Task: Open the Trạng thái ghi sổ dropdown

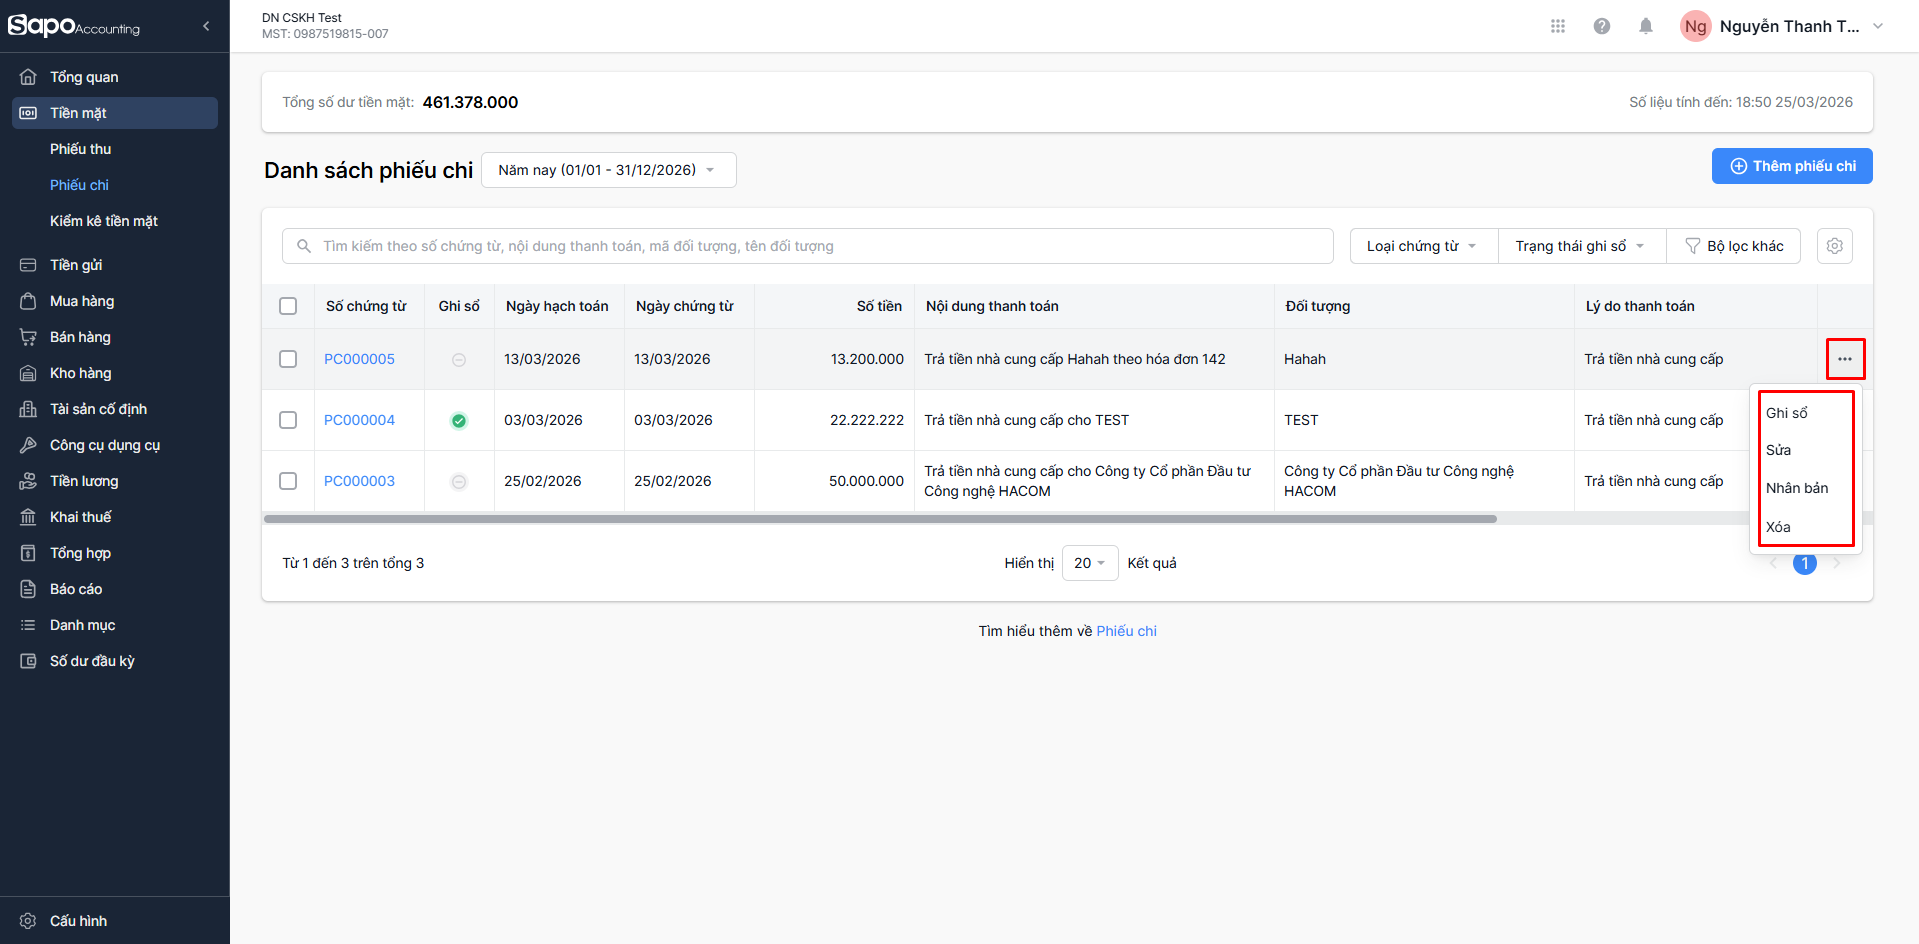Action: pos(1580,246)
